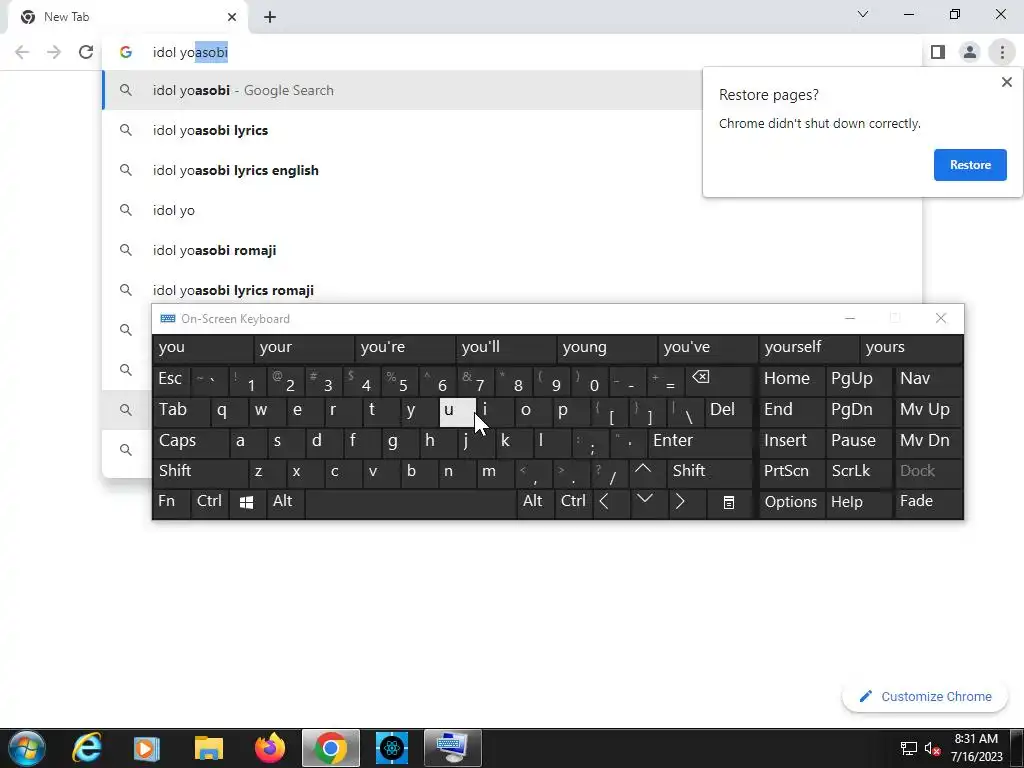Tap the Nav key on keyboard
1024x768 pixels.
(927, 379)
